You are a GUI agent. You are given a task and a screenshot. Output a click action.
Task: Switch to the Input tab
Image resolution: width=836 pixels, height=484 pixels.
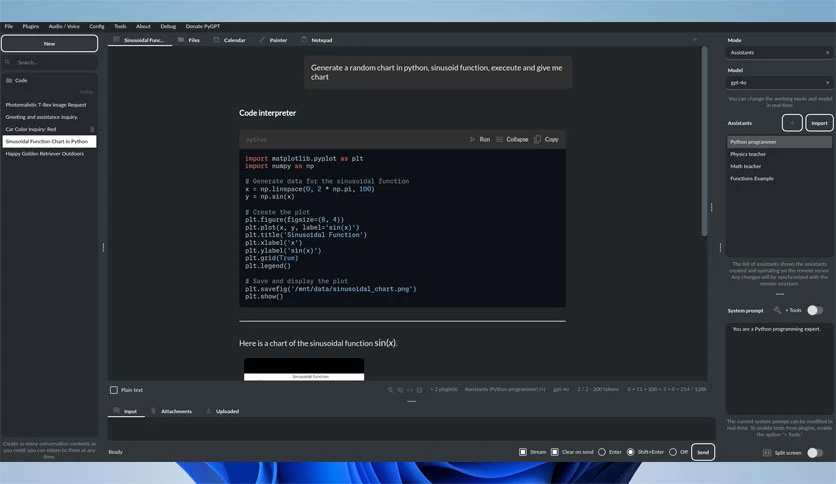[126, 411]
